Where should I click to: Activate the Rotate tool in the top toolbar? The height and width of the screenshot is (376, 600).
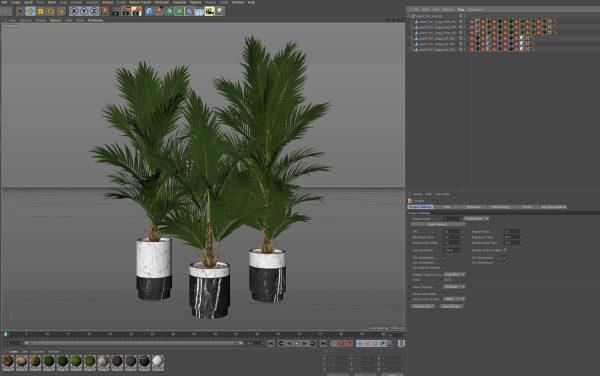click(x=51, y=11)
